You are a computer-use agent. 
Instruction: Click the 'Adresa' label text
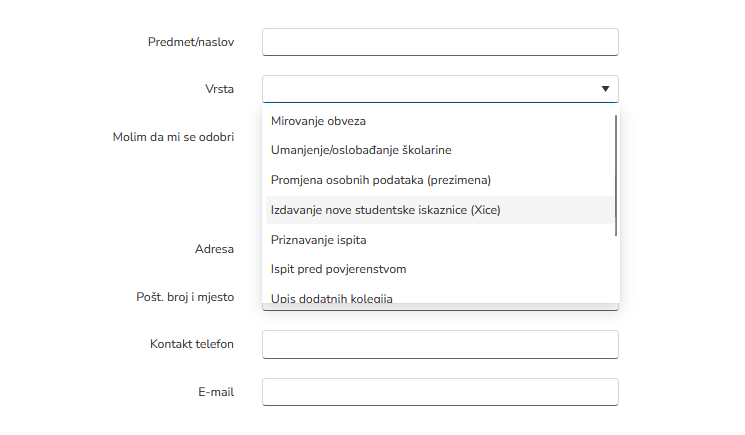(x=214, y=248)
